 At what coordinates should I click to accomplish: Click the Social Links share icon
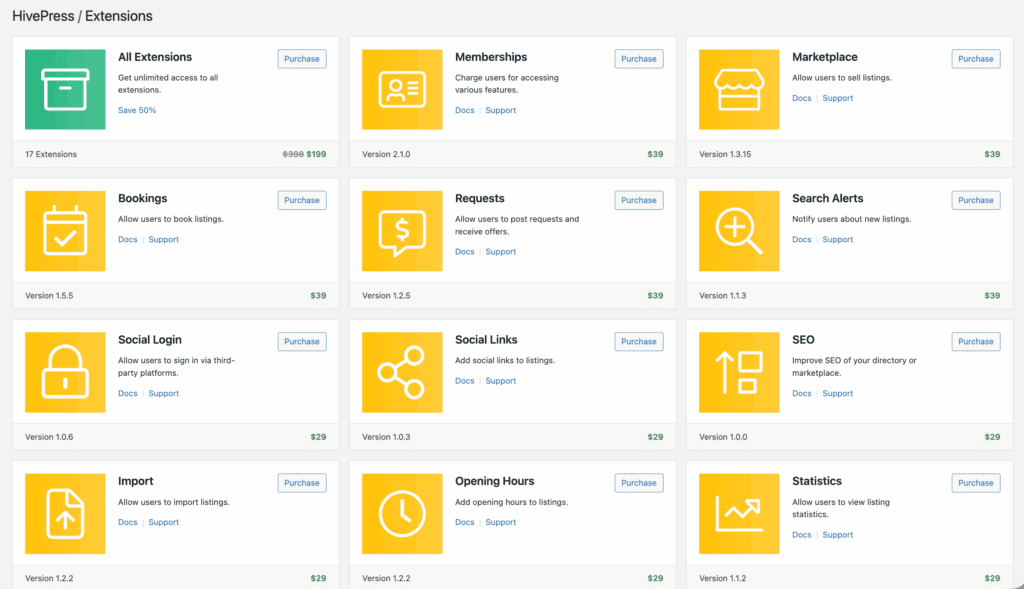(402, 372)
